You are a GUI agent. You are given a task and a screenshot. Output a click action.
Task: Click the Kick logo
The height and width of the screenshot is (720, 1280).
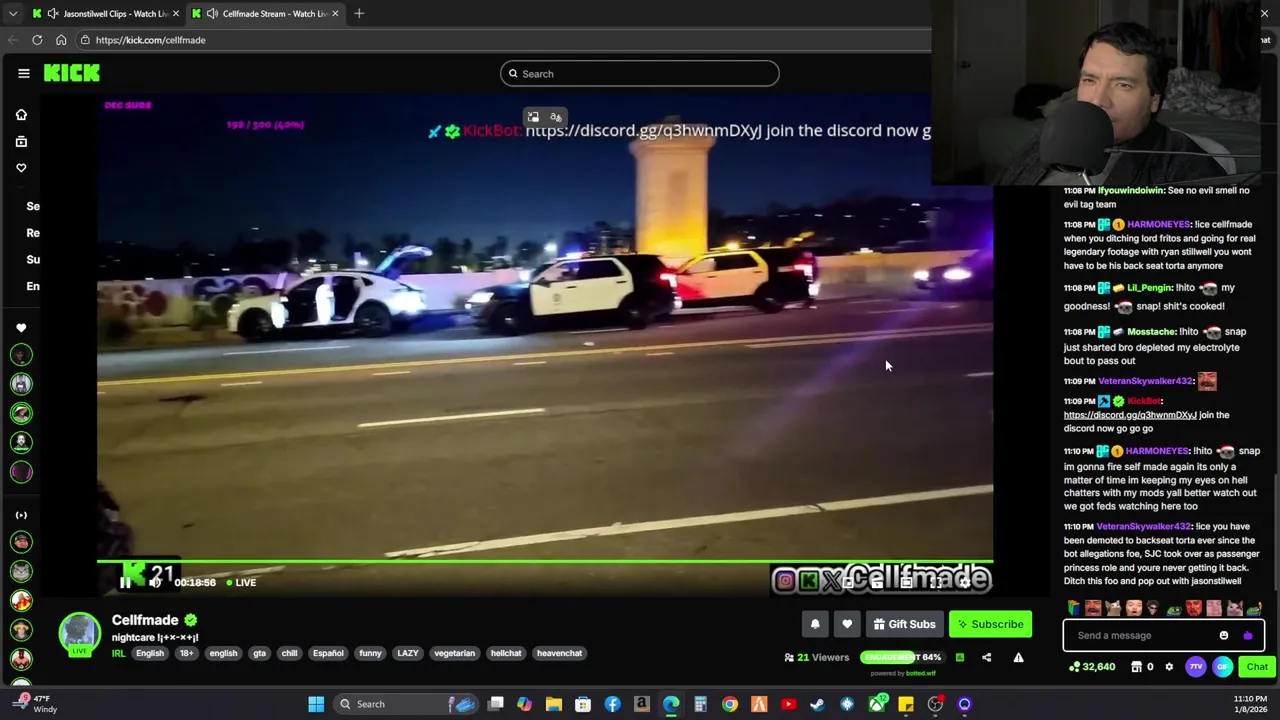point(72,73)
